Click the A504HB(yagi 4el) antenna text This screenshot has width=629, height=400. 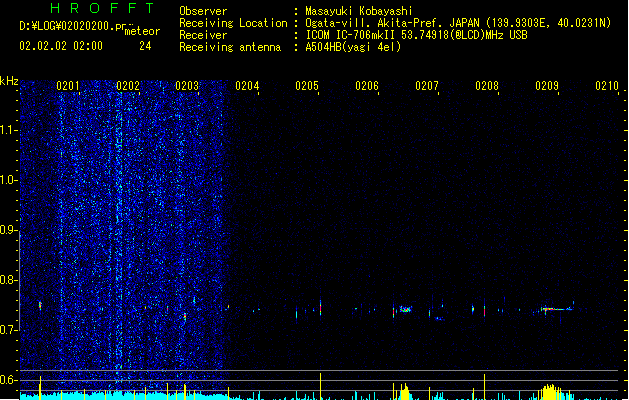tap(353, 47)
